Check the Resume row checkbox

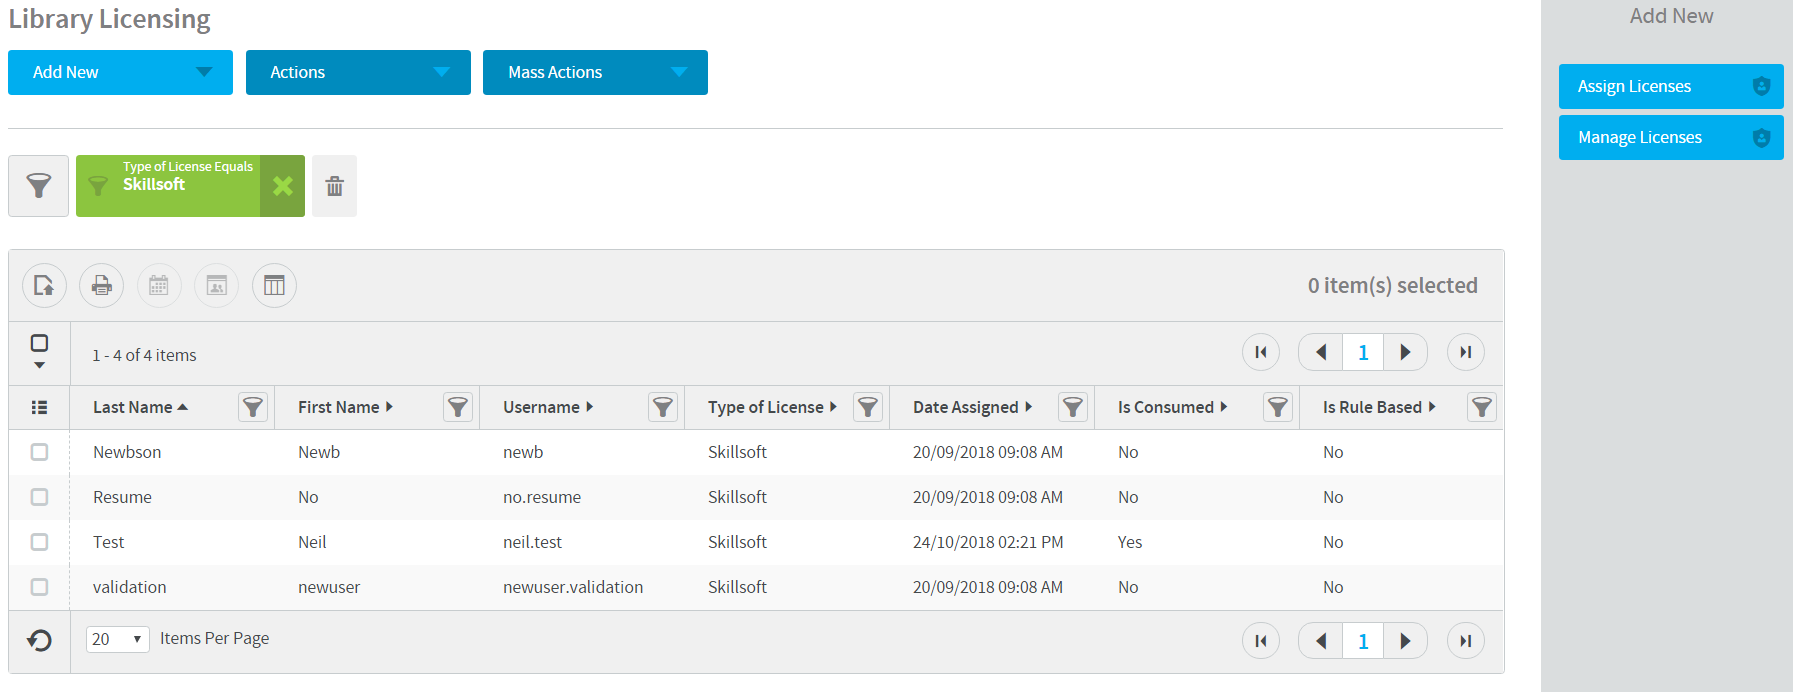(39, 497)
